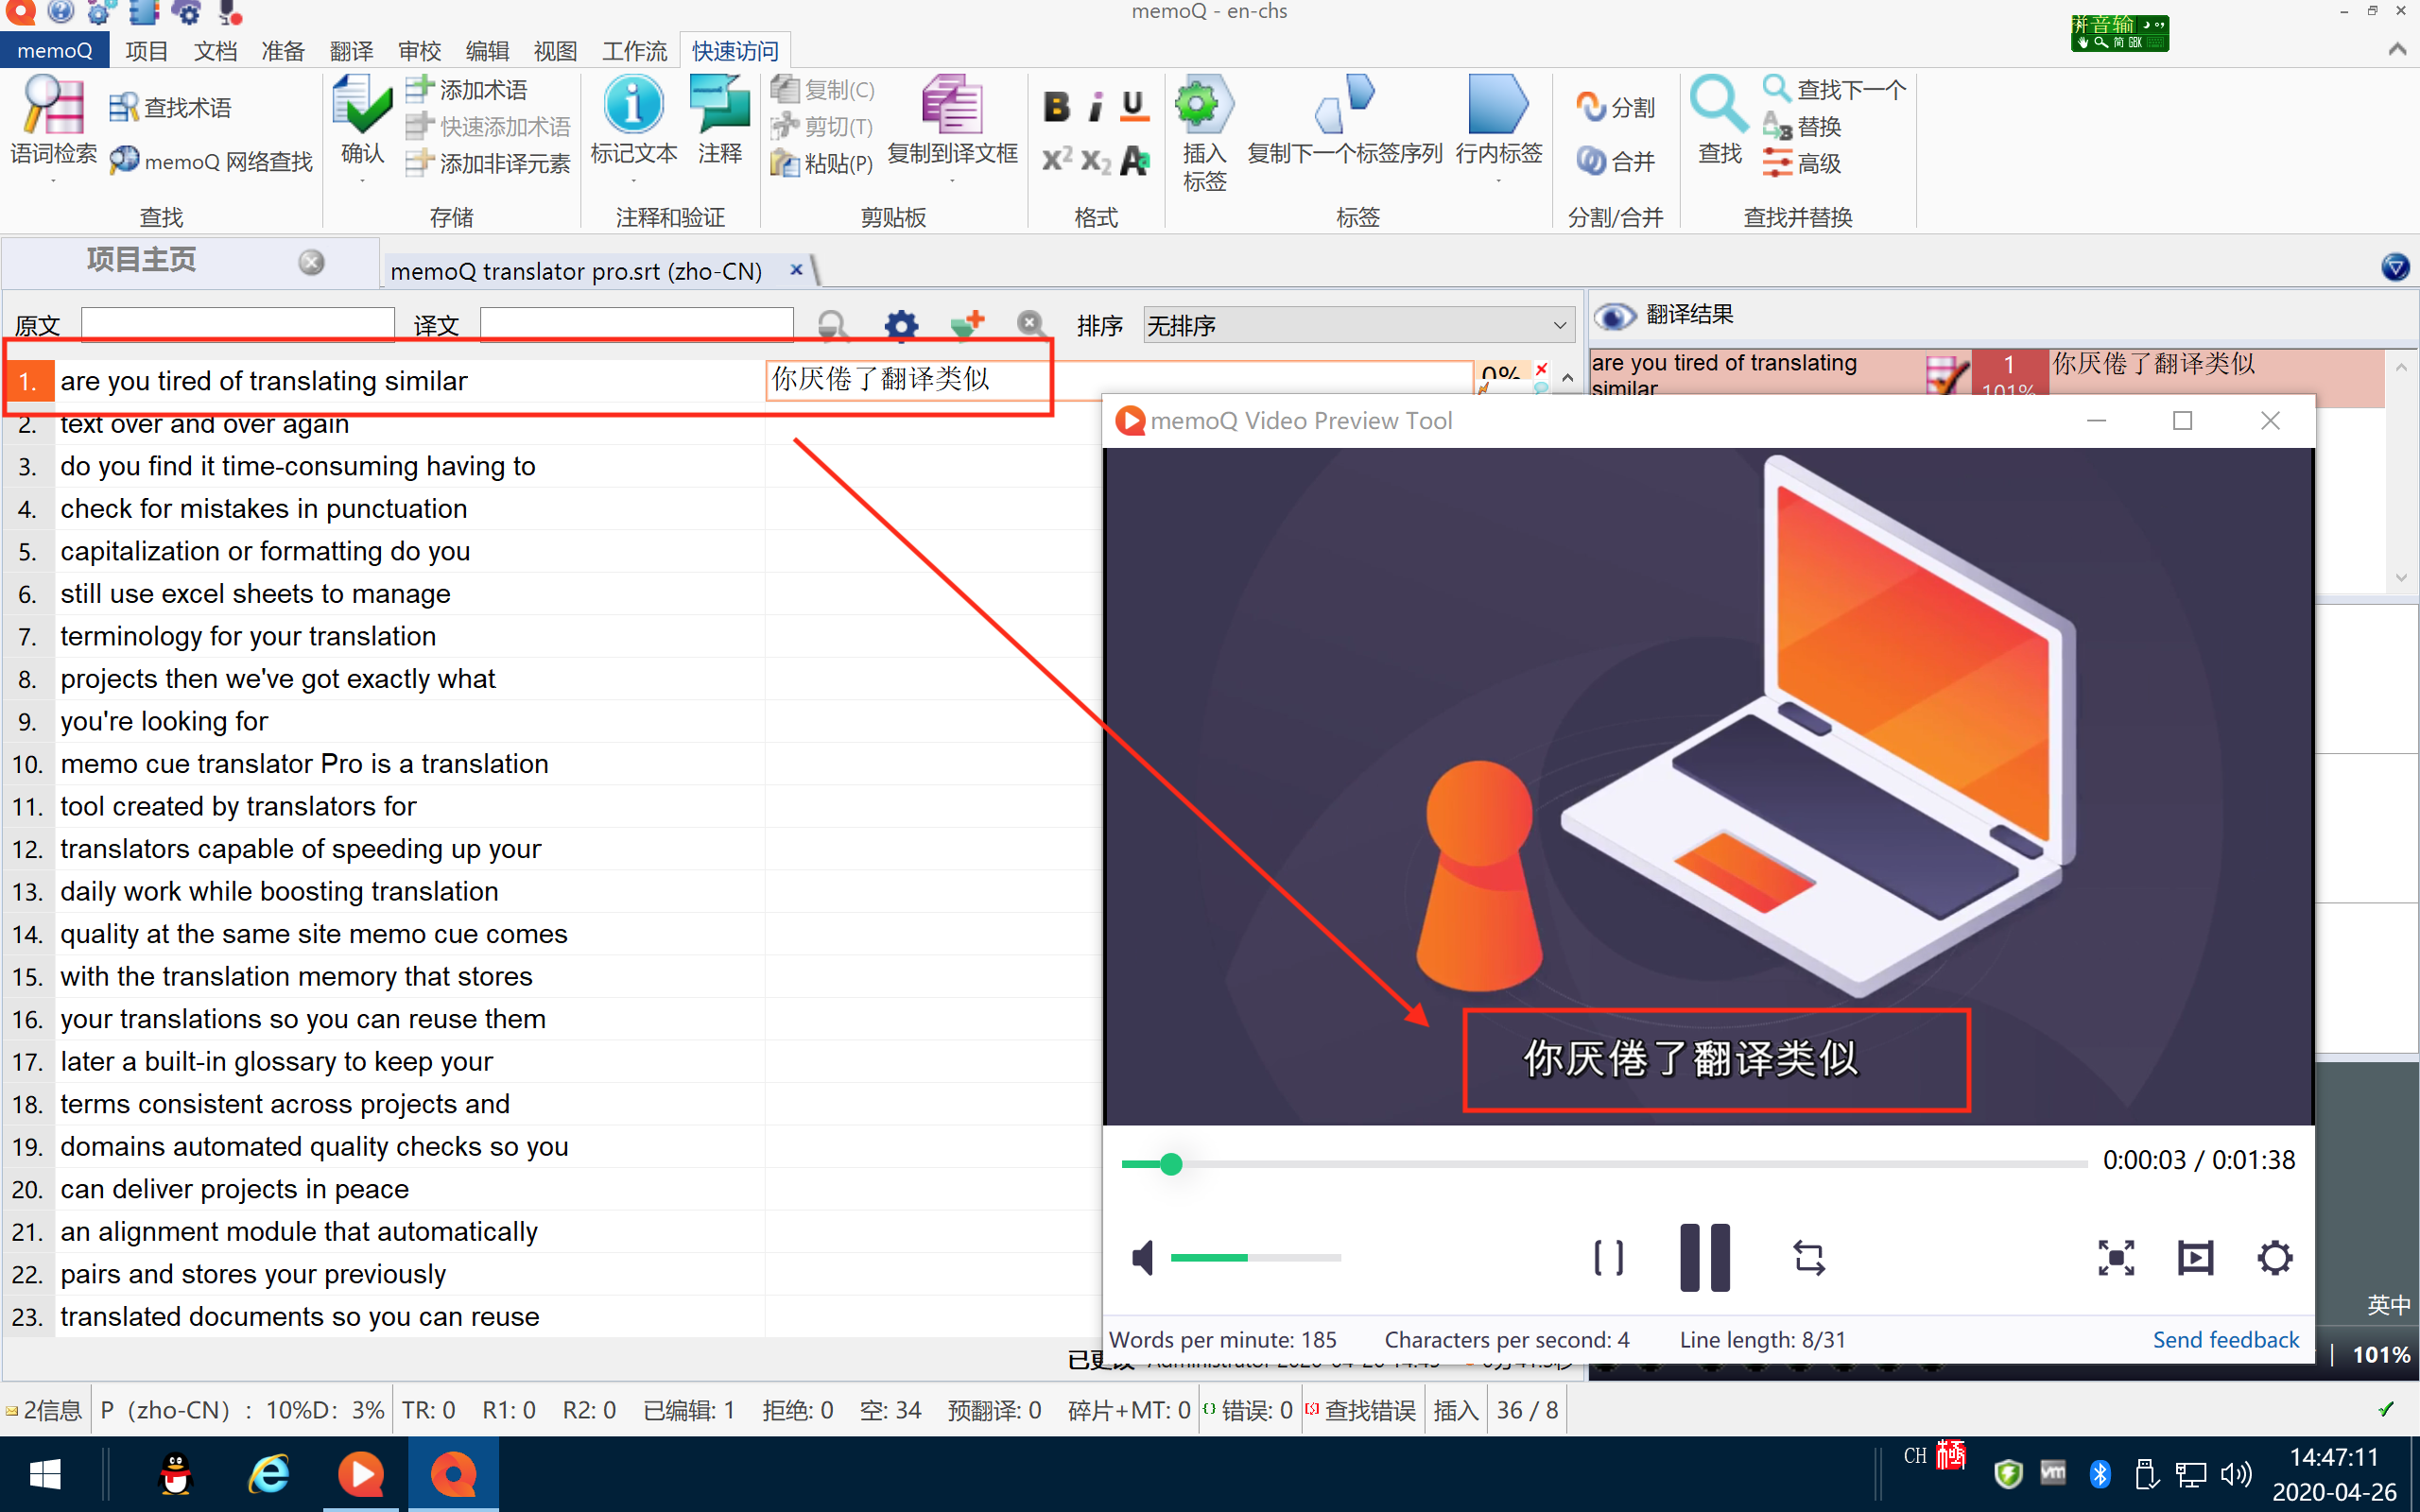Open the 排序 无排序 sort dropdown
This screenshot has height=1512, width=2420.
pyautogui.click(x=1357, y=325)
